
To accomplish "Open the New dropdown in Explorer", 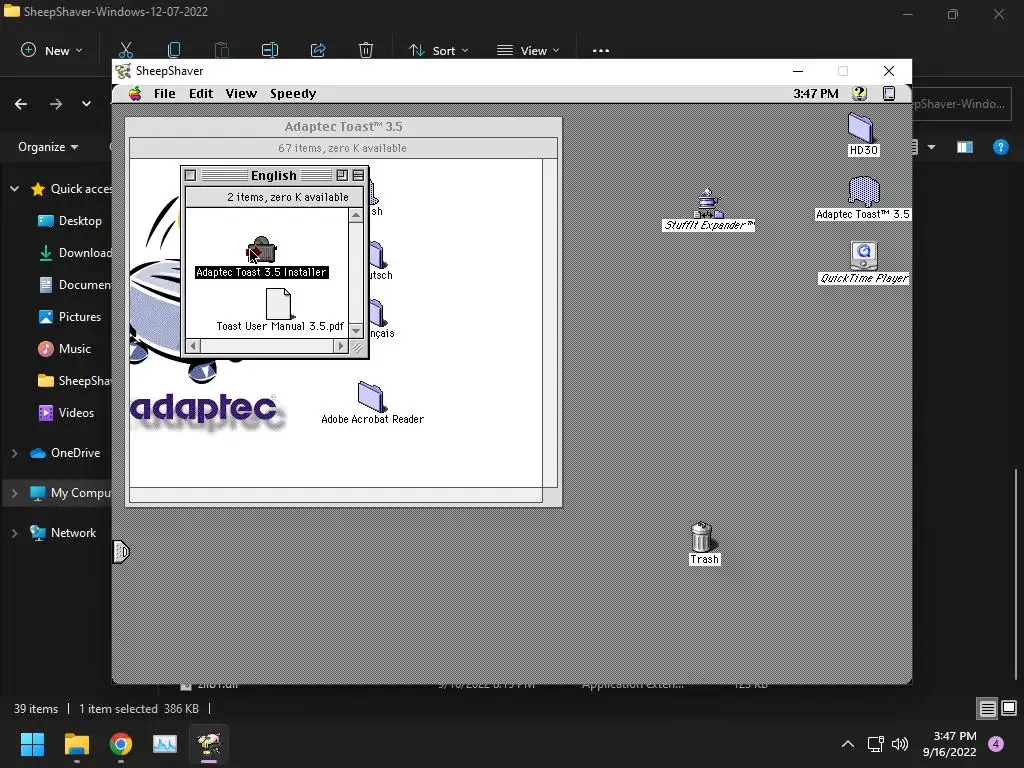I will point(52,50).
